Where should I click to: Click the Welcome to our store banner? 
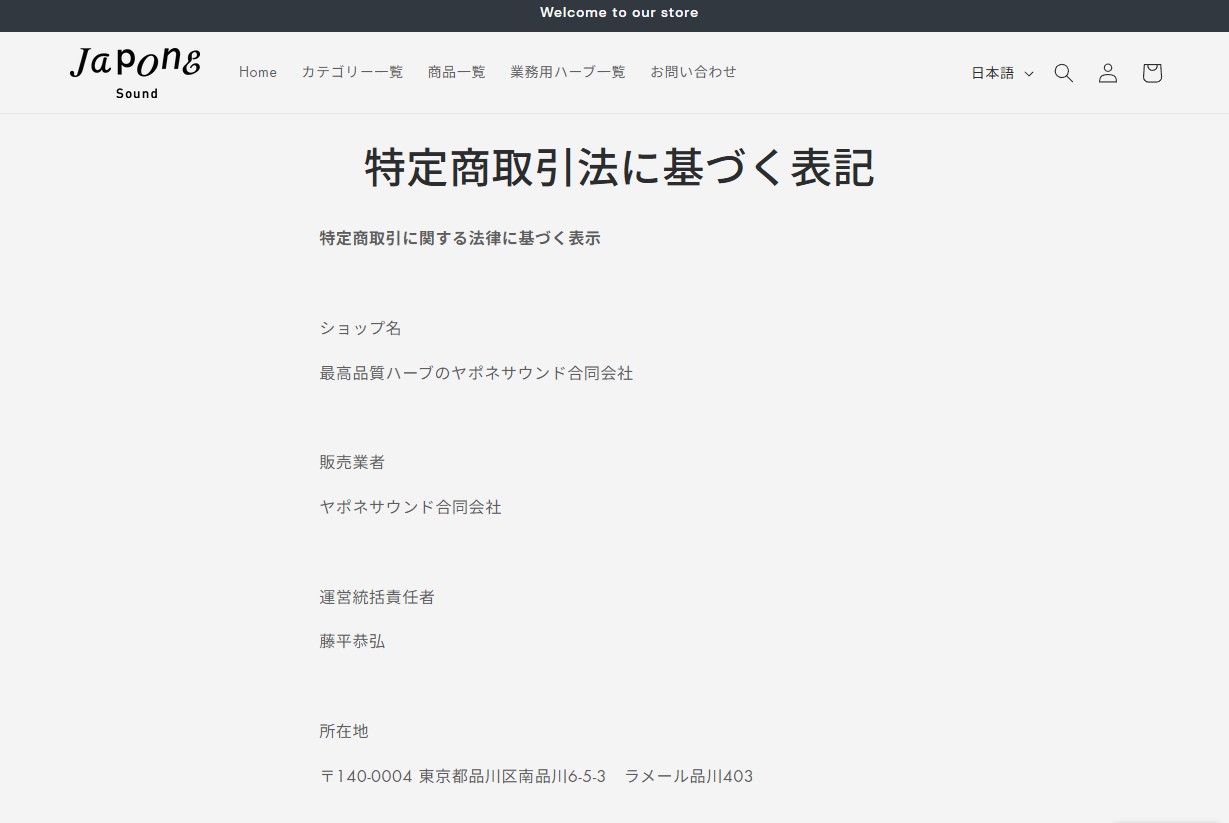point(618,13)
